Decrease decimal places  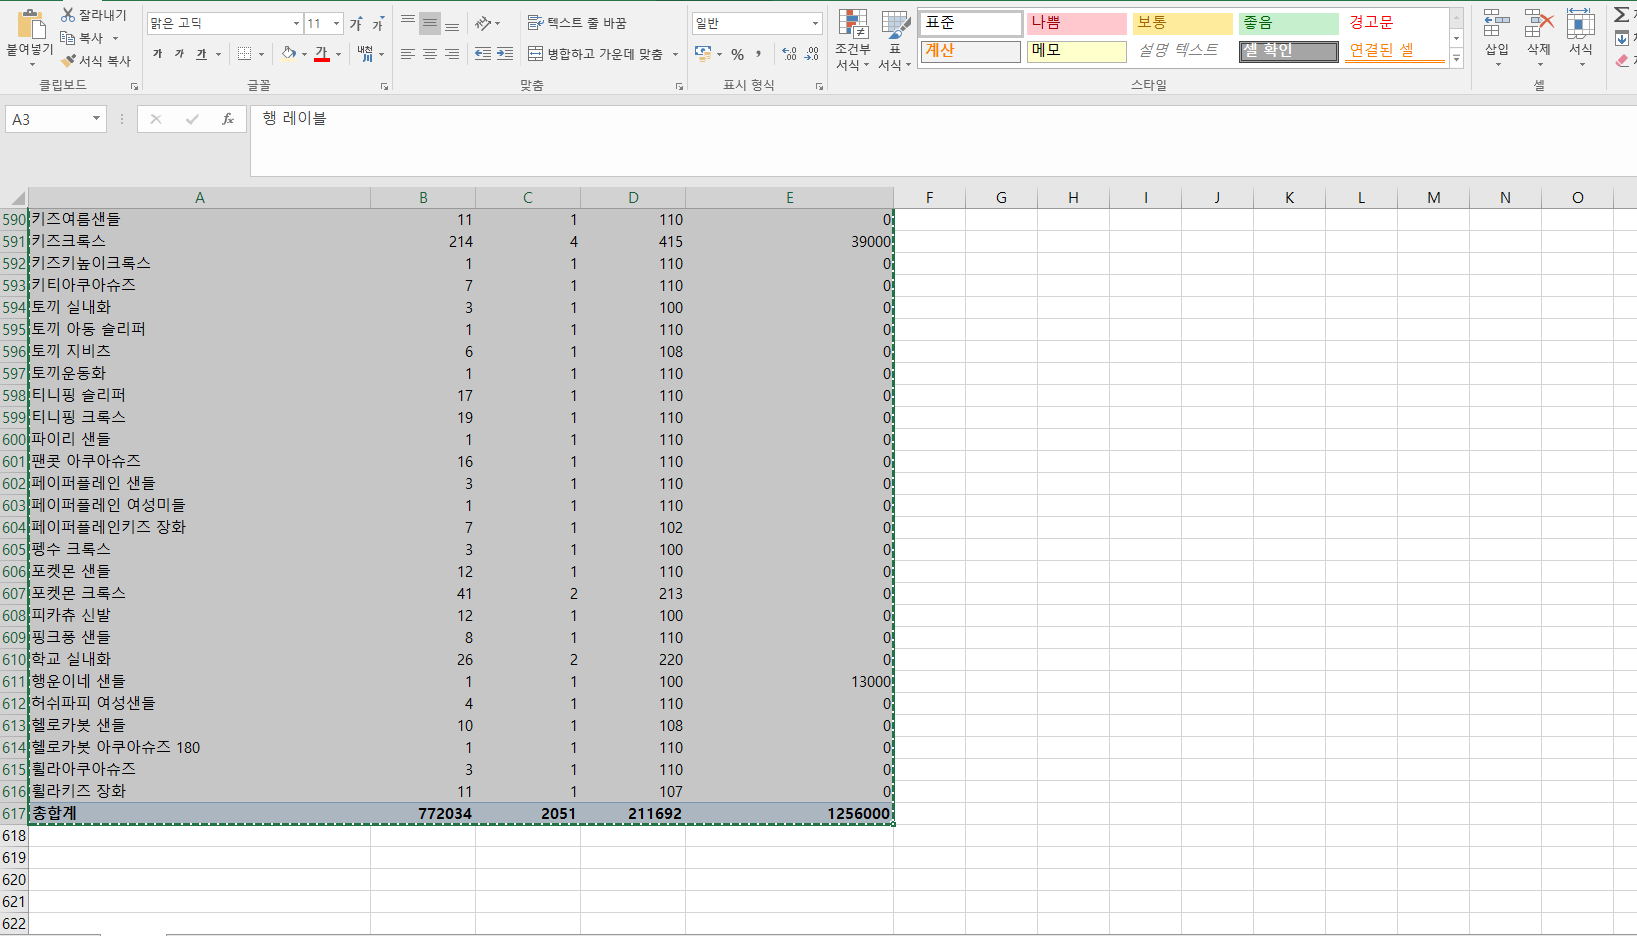pos(812,54)
